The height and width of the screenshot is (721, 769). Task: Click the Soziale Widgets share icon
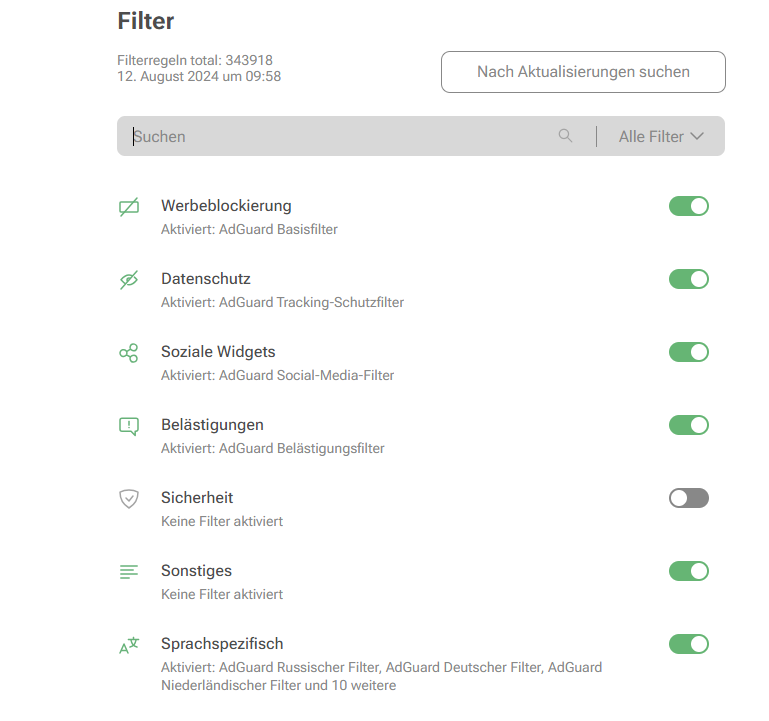[x=129, y=353]
